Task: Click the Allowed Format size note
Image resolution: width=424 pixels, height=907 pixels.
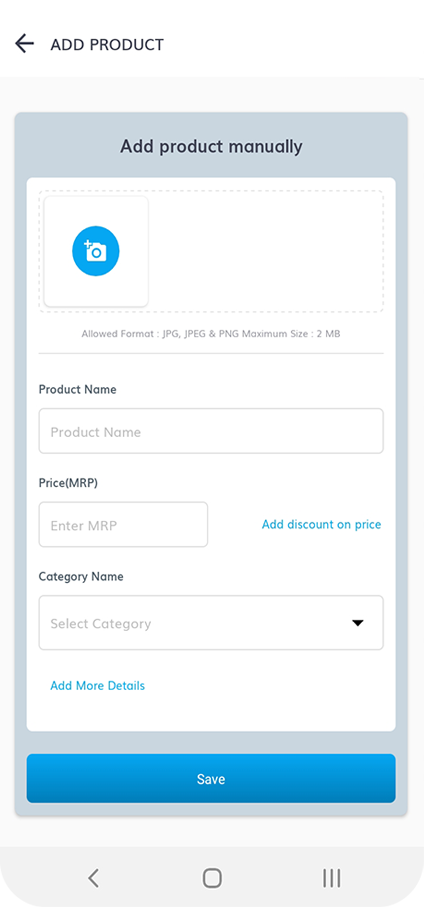Action: [211, 334]
